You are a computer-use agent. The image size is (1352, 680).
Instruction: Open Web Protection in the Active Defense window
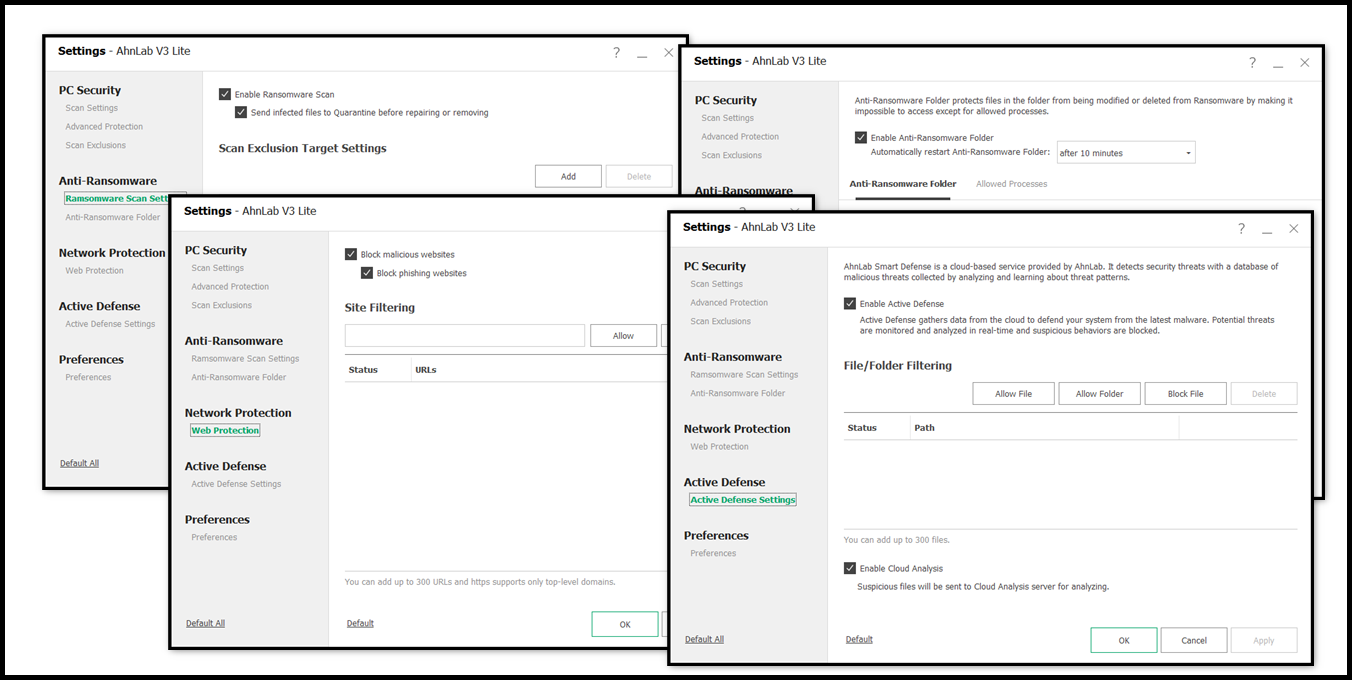(x=720, y=447)
